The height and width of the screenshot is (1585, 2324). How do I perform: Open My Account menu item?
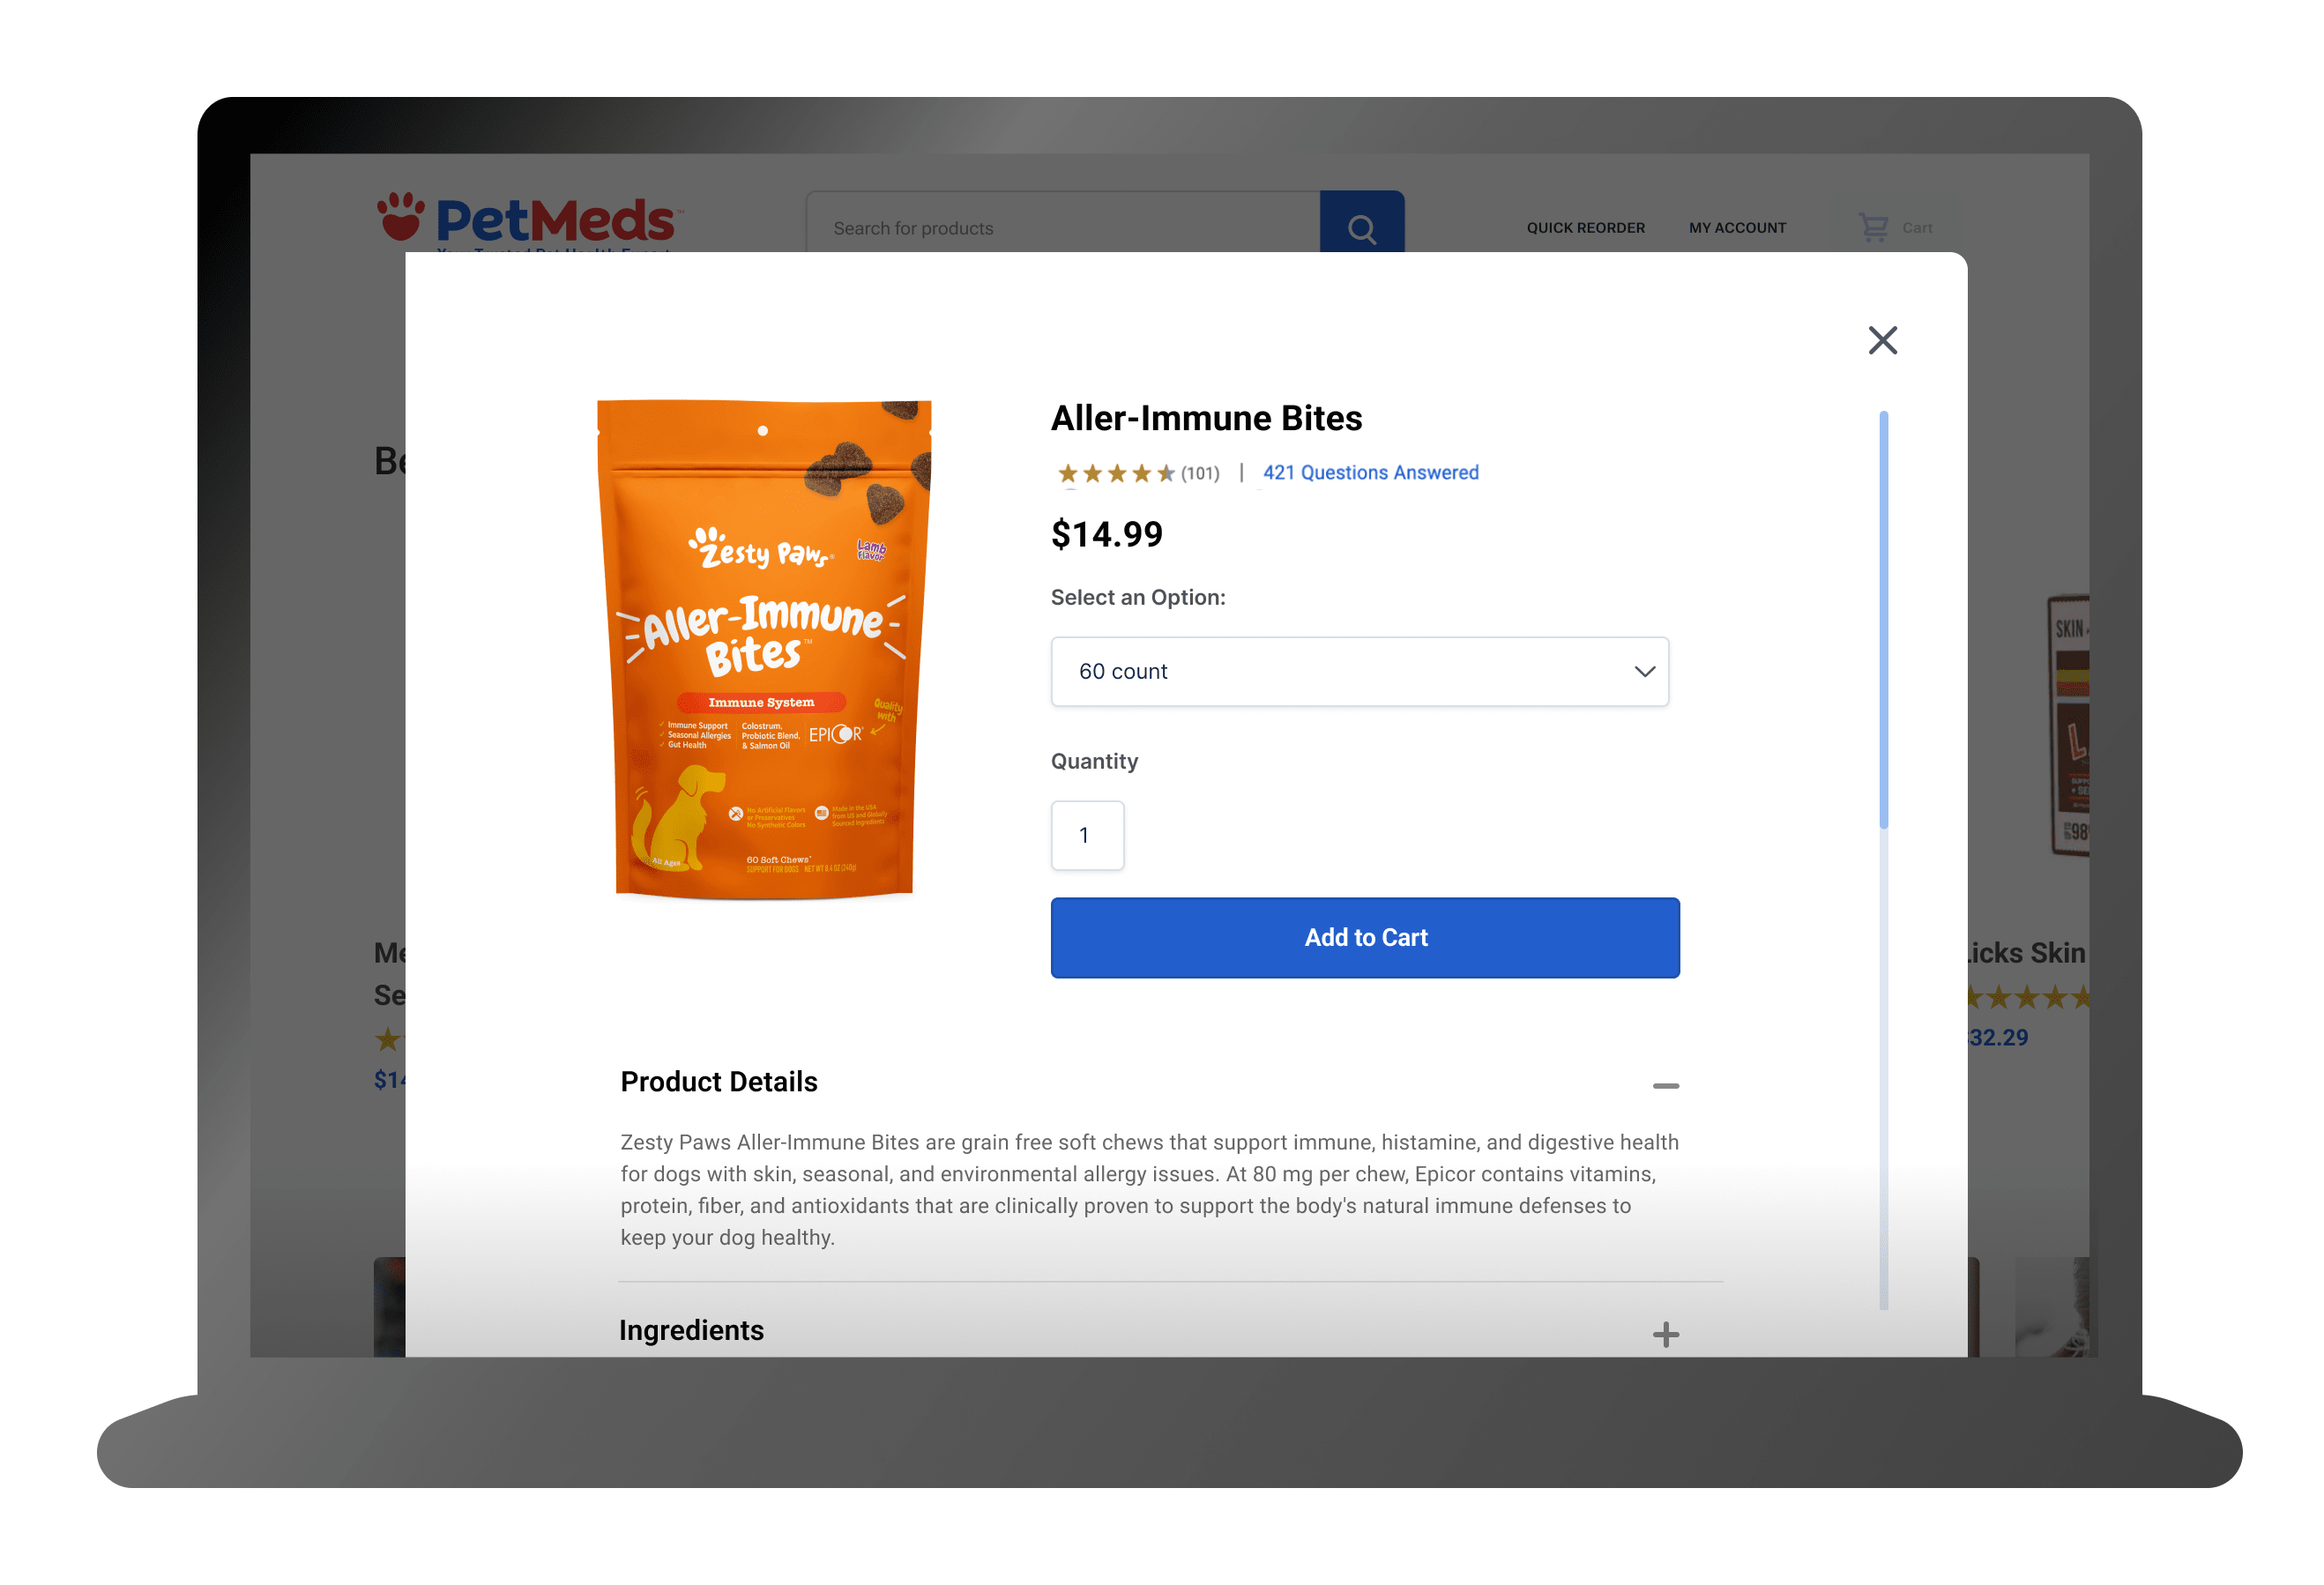tap(1737, 227)
